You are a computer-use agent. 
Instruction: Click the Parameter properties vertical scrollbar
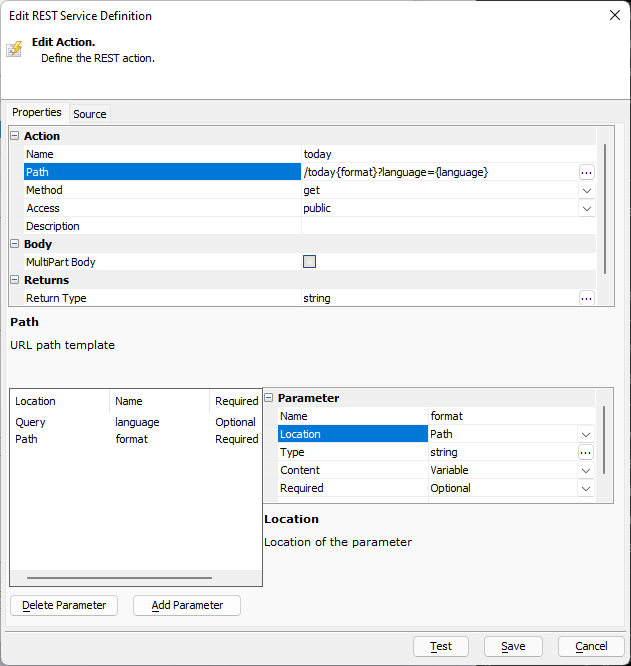(x=604, y=440)
